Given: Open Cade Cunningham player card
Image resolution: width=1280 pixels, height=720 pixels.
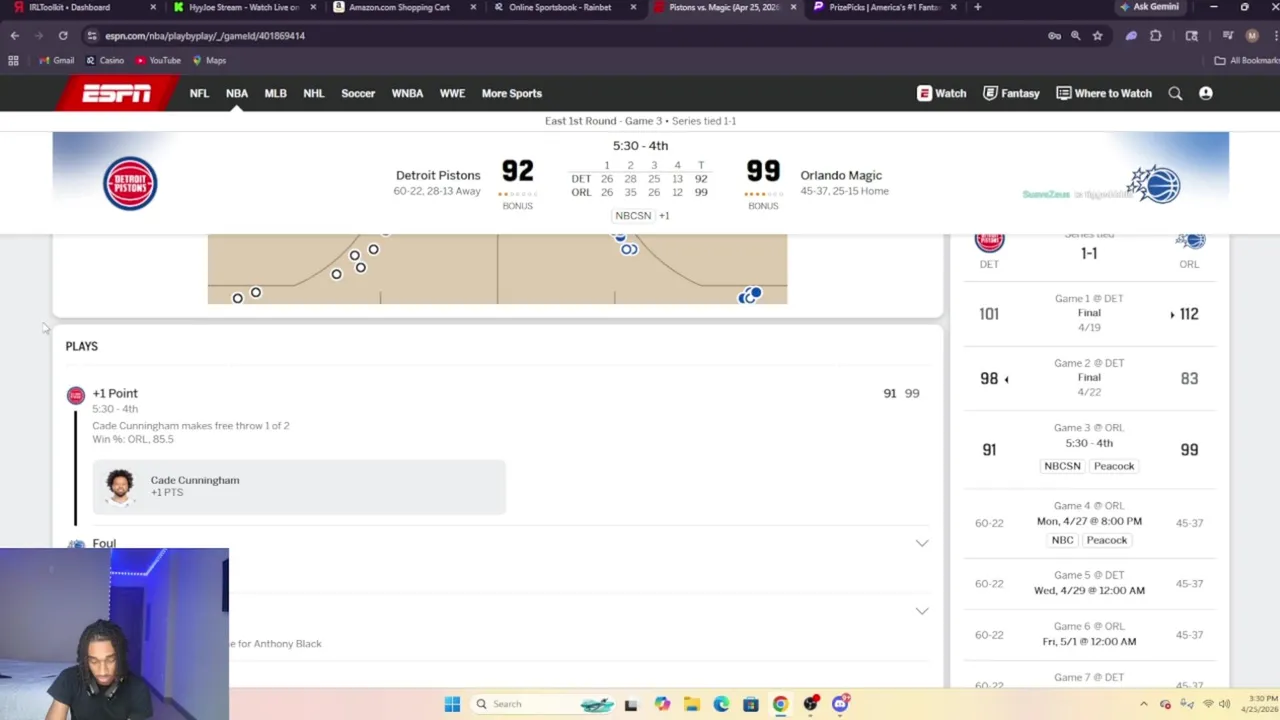Looking at the screenshot, I should (299, 487).
